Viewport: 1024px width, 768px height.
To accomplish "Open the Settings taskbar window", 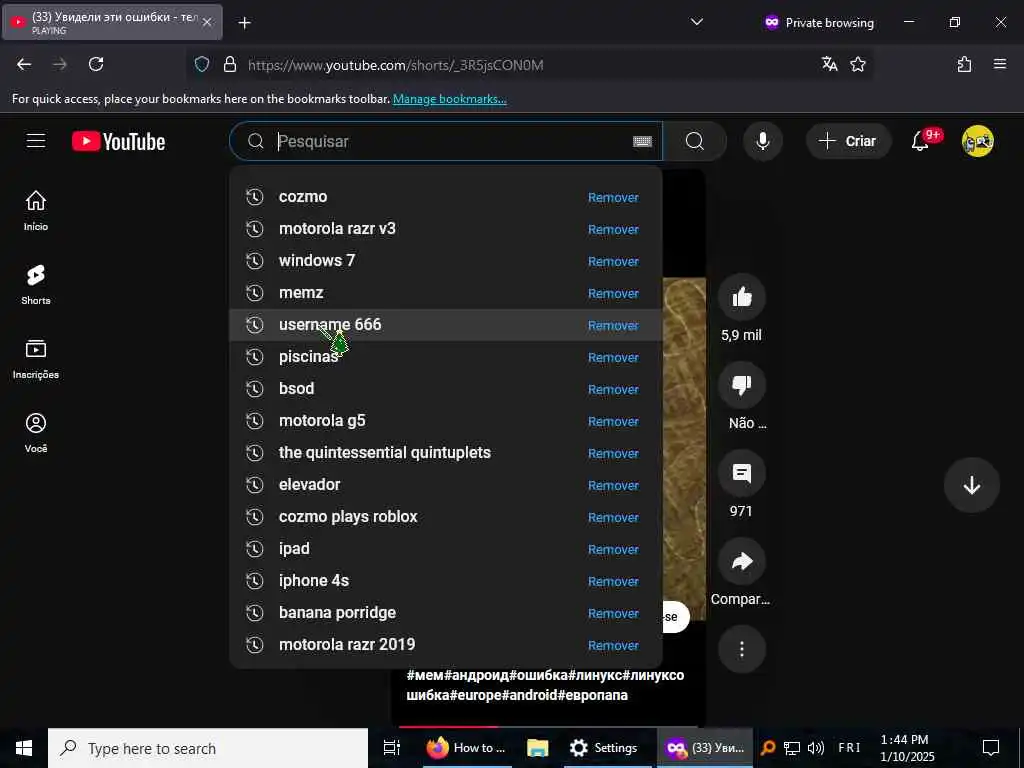I will click(x=606, y=748).
